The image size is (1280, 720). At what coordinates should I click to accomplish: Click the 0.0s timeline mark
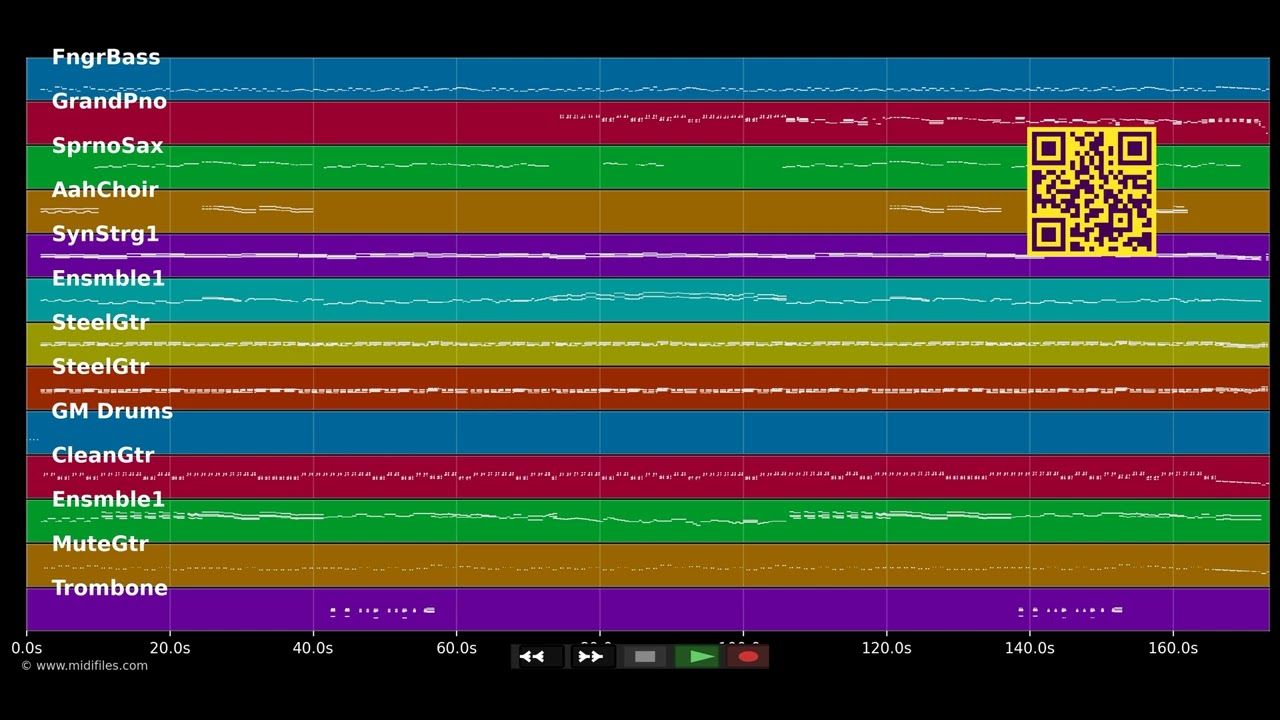point(27,648)
